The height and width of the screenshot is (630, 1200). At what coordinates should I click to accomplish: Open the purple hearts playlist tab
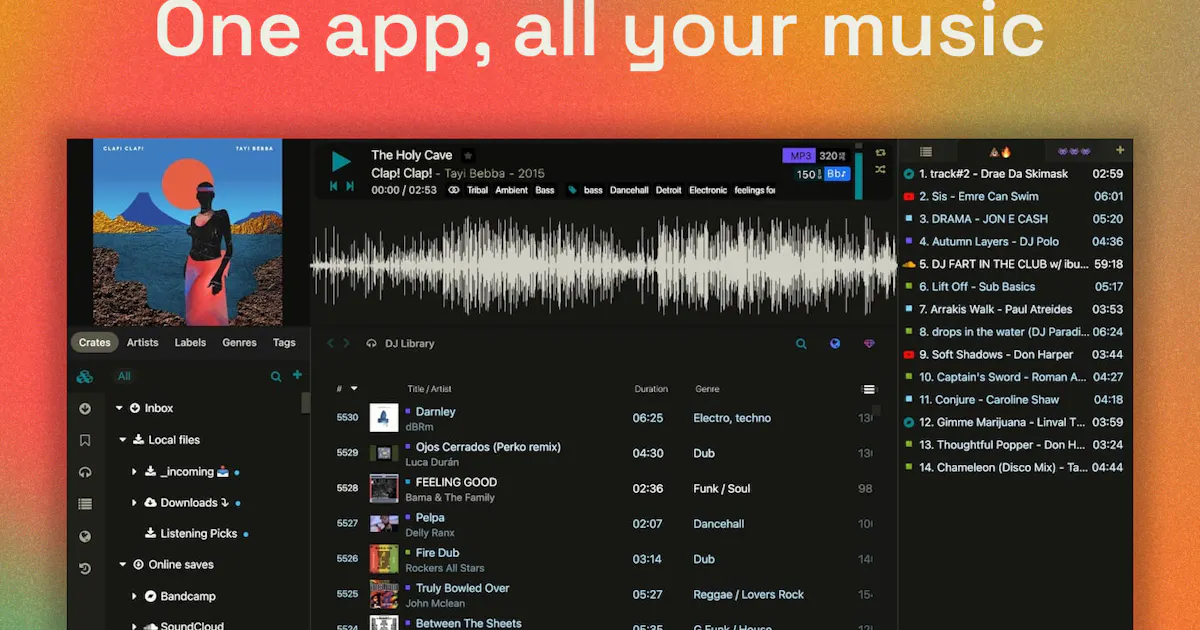coord(1075,152)
